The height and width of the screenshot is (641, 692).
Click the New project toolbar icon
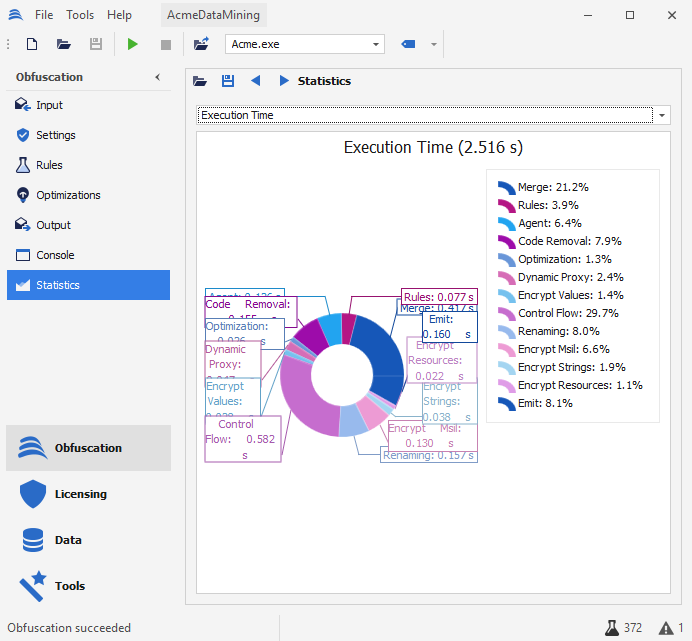32,44
